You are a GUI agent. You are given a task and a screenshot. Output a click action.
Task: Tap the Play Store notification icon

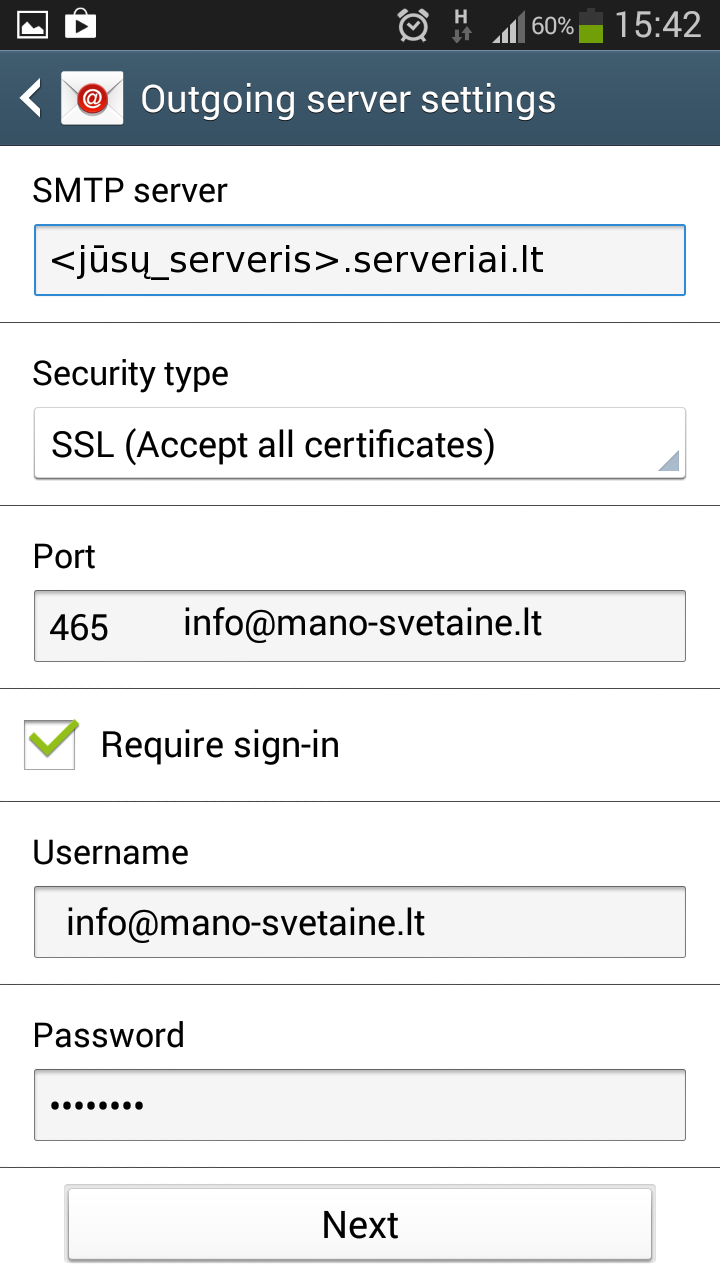coord(80,25)
